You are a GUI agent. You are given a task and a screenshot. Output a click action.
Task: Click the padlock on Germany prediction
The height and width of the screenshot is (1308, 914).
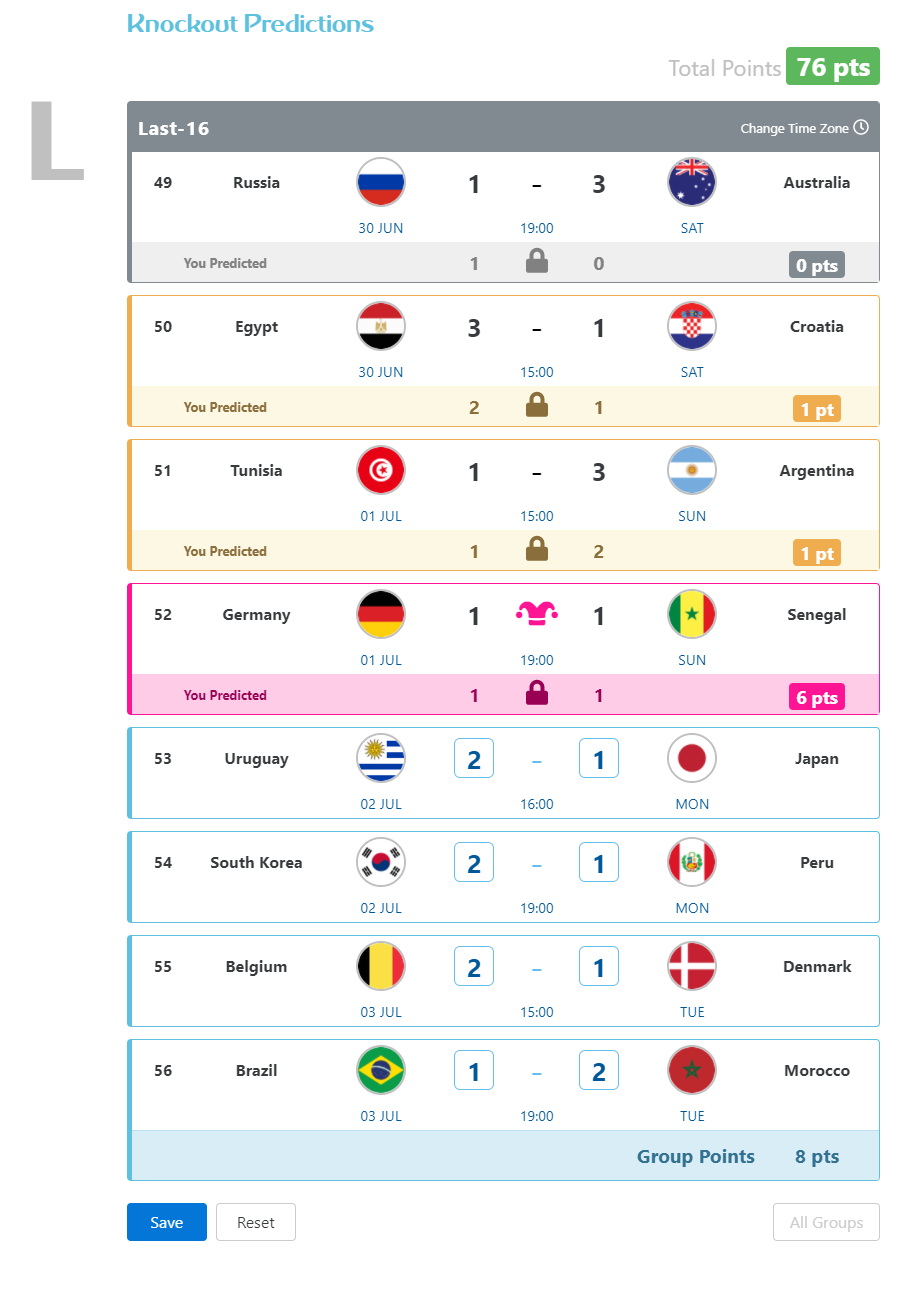point(537,693)
